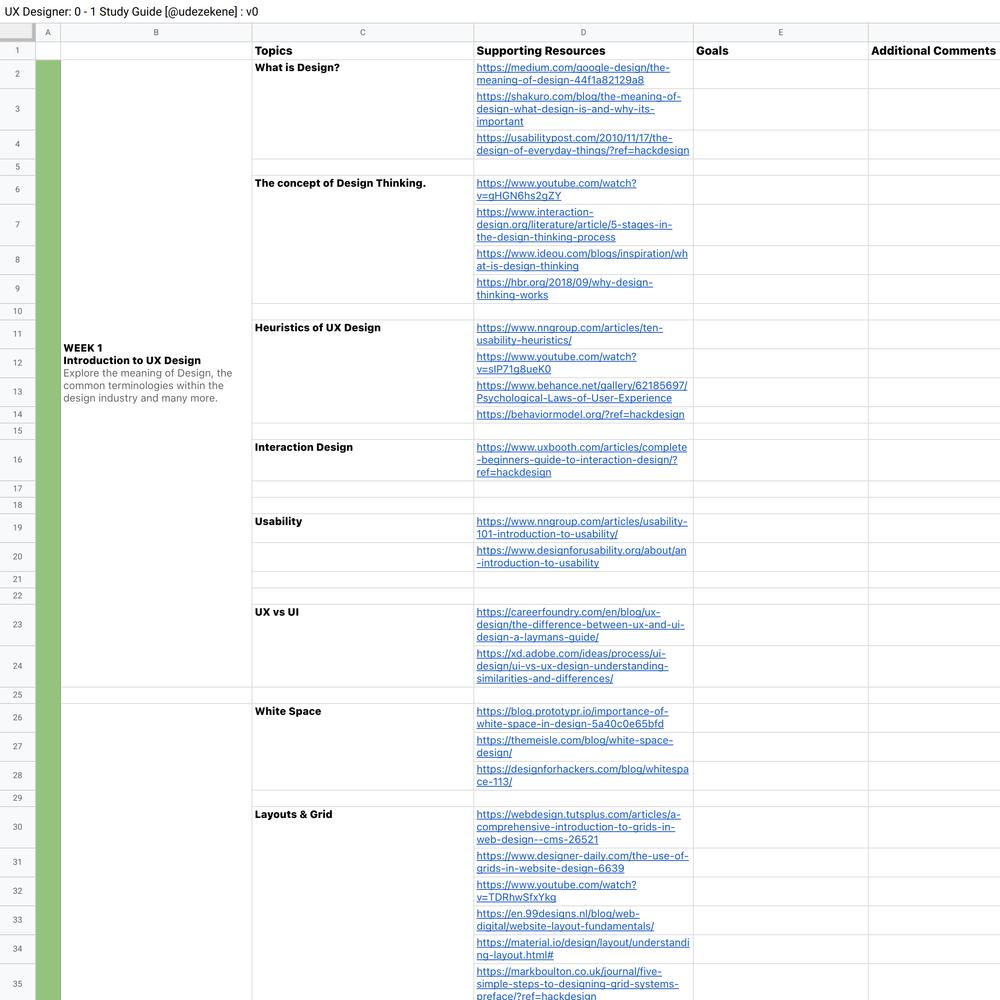The width and height of the screenshot is (1000, 1000).
Task: Open the xd.adobe.com ui-vs-ux-design link
Action: (x=572, y=666)
